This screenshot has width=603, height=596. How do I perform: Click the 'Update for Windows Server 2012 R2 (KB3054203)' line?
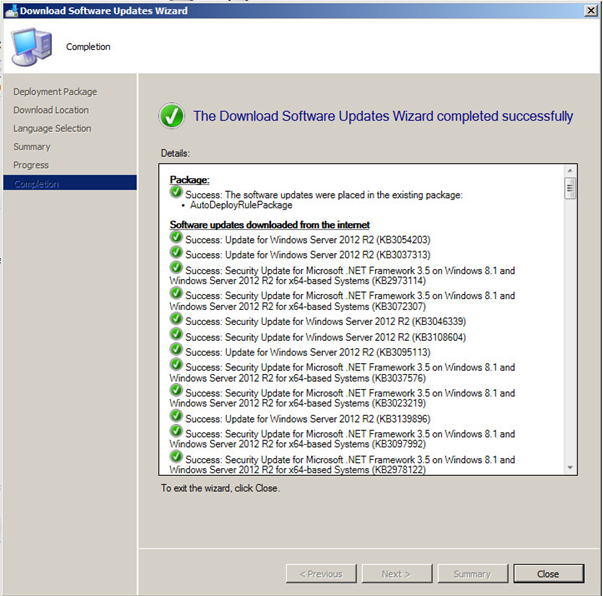(308, 240)
